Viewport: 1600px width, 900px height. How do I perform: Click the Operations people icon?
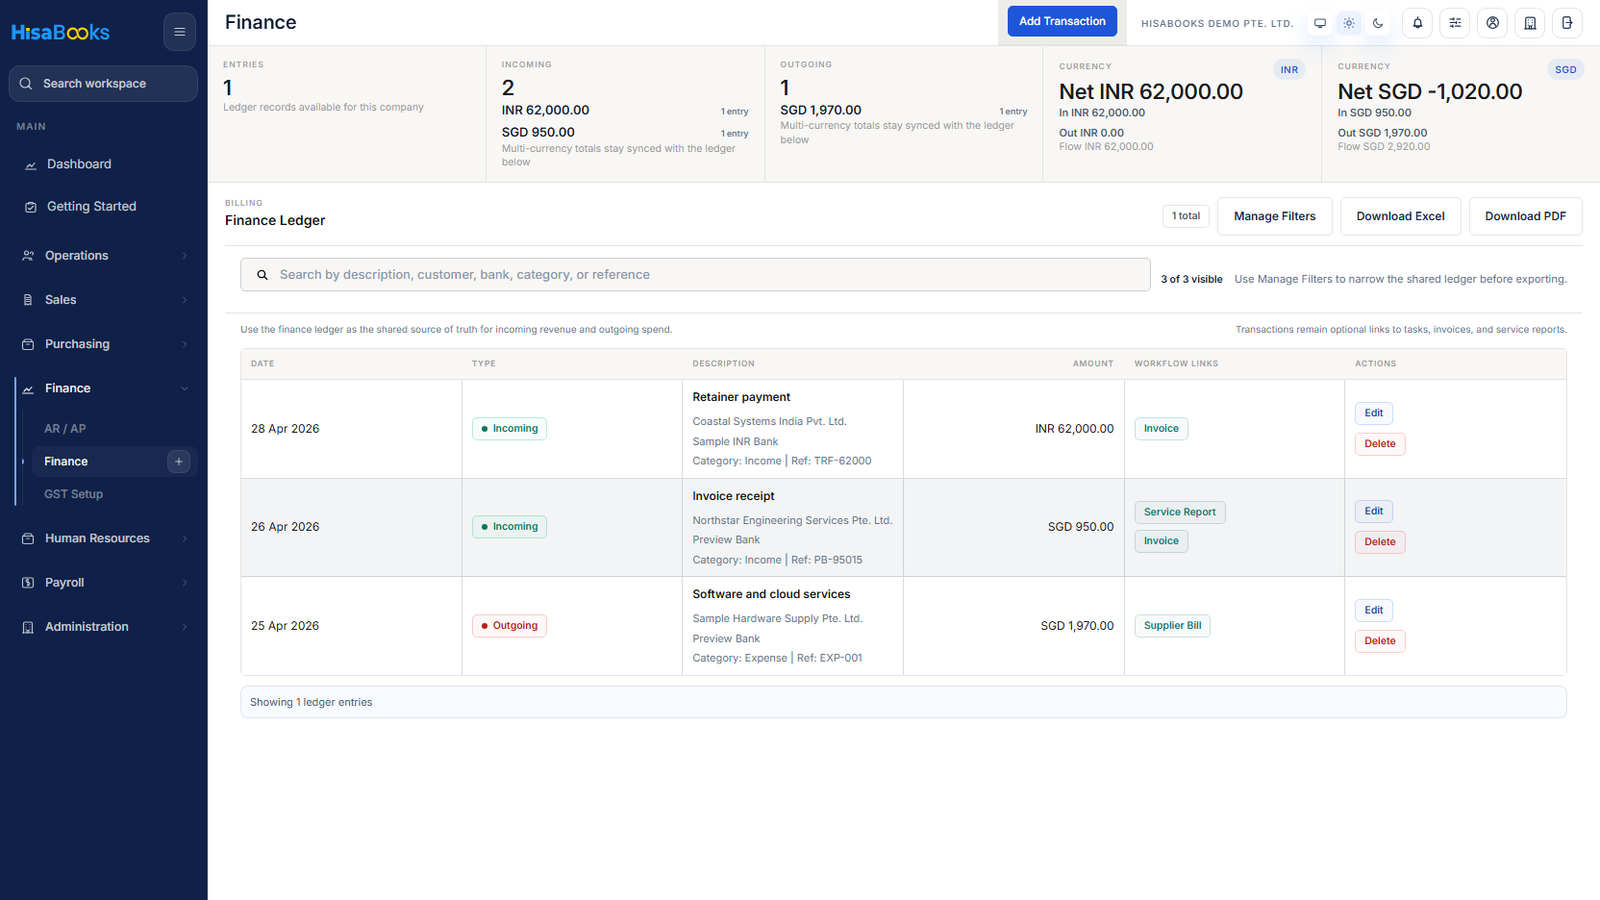pos(28,256)
